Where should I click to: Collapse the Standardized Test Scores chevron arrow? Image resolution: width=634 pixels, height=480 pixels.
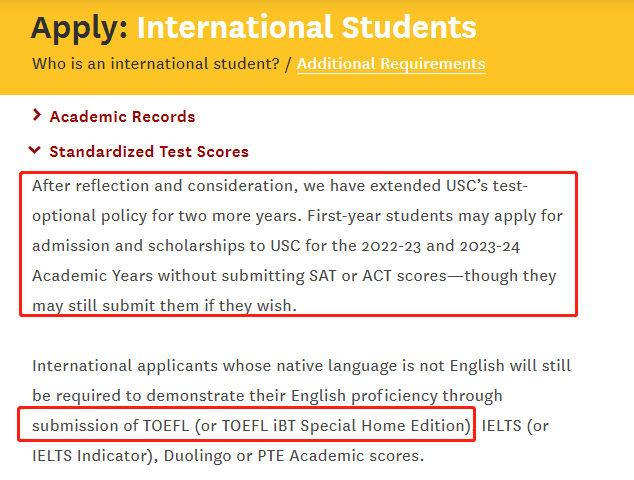[35, 150]
